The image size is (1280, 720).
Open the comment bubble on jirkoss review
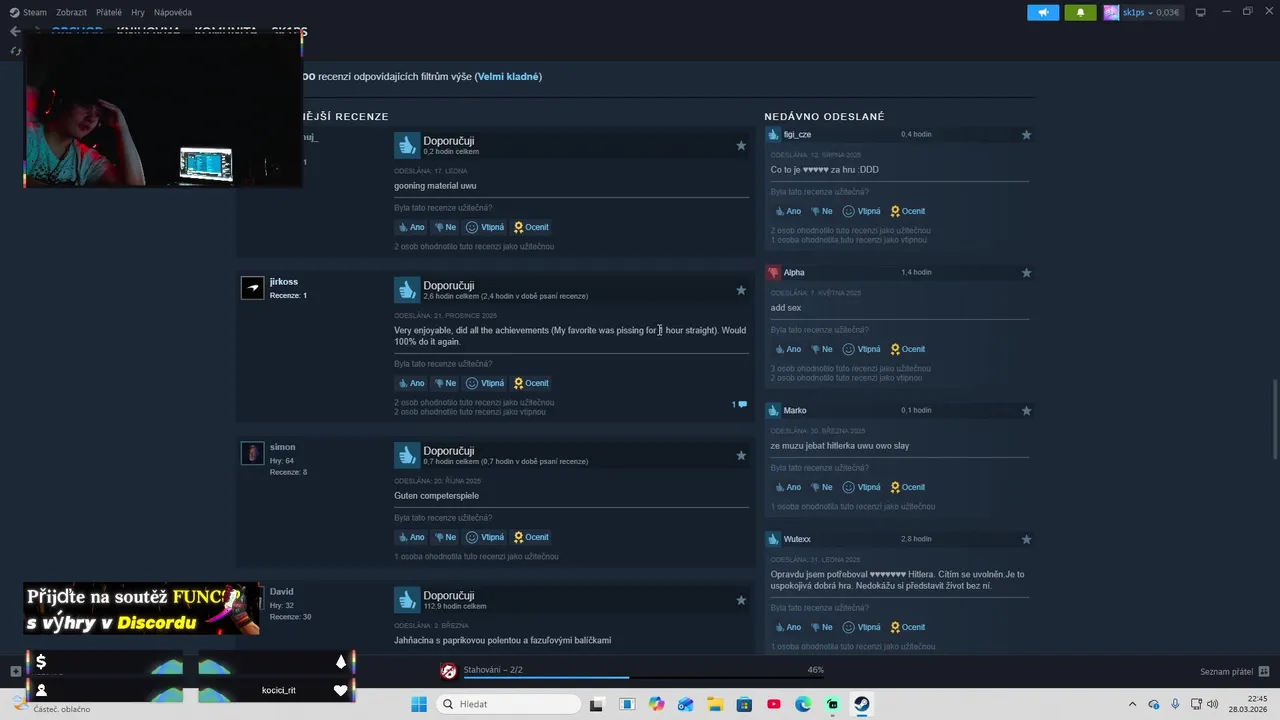coord(740,404)
